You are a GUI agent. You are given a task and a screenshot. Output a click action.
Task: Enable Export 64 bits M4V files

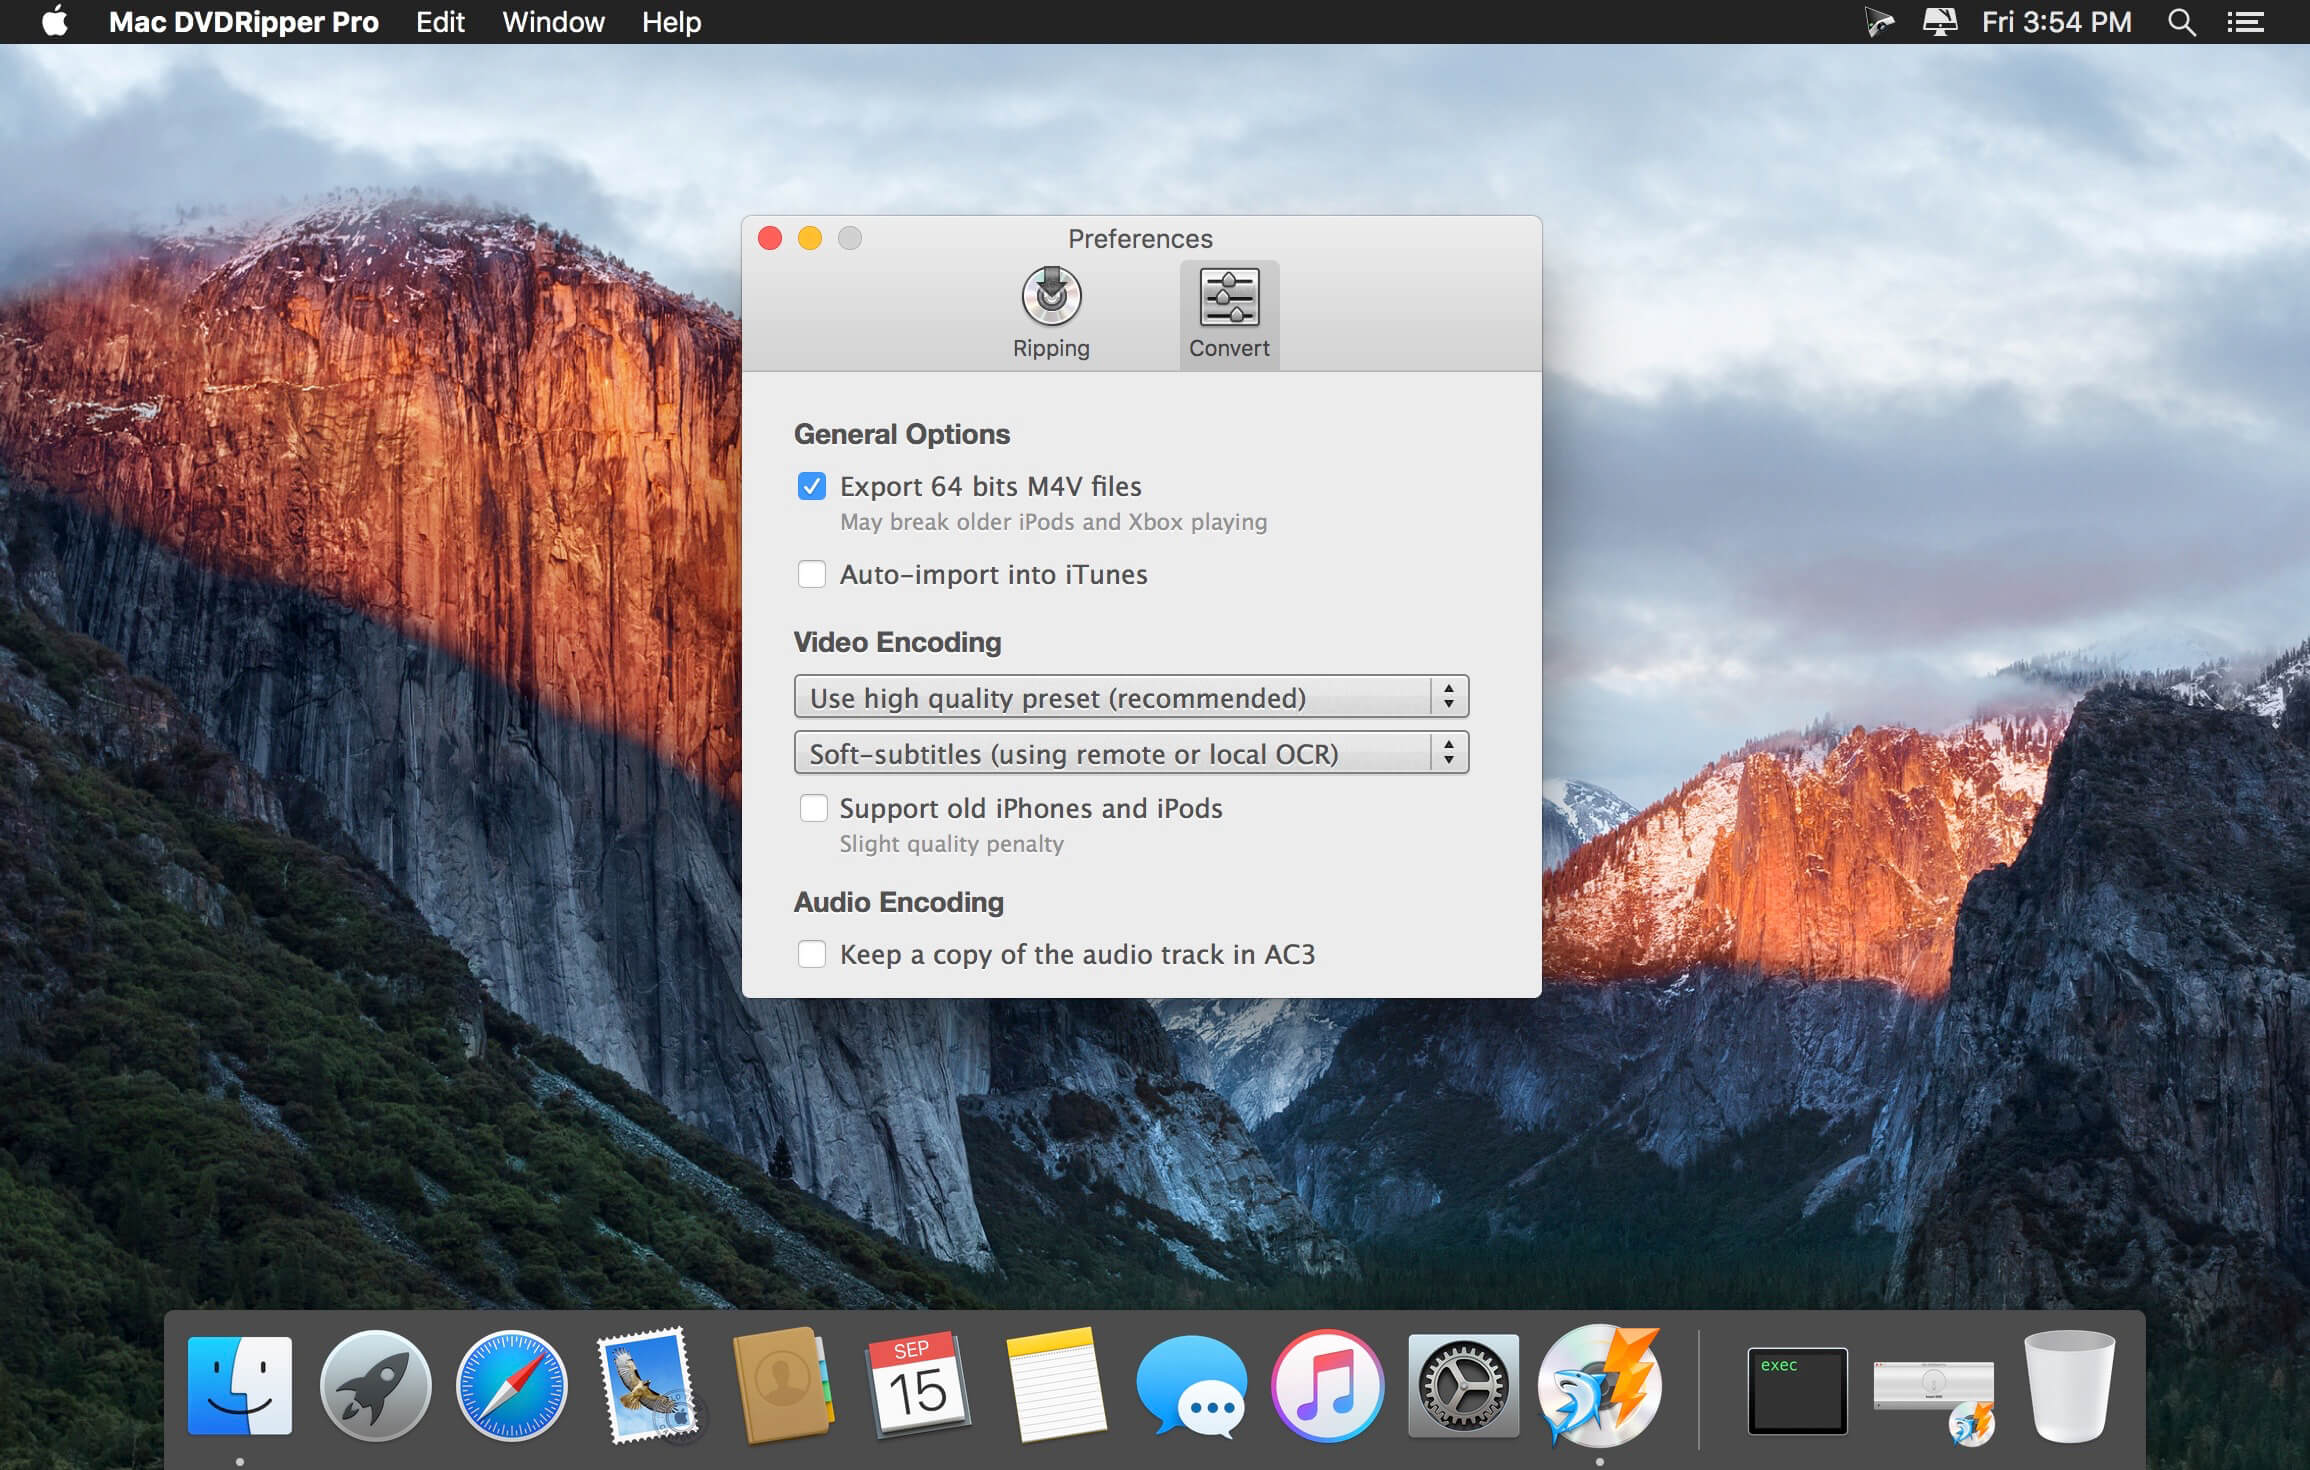coord(810,487)
